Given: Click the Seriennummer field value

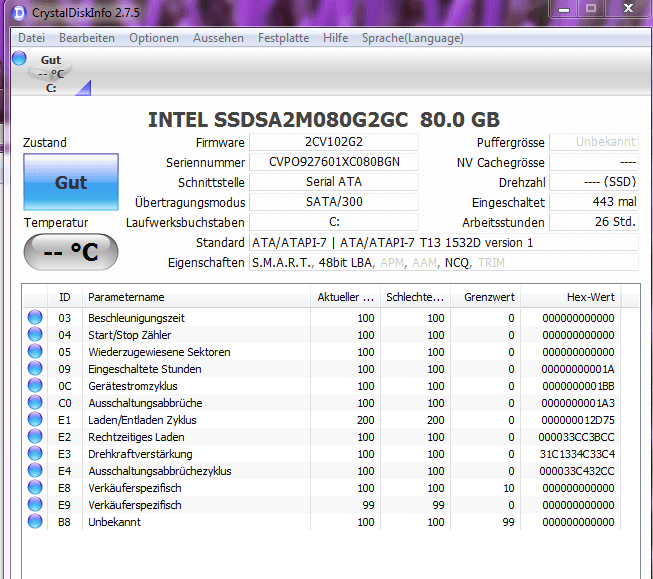Looking at the screenshot, I should (334, 162).
